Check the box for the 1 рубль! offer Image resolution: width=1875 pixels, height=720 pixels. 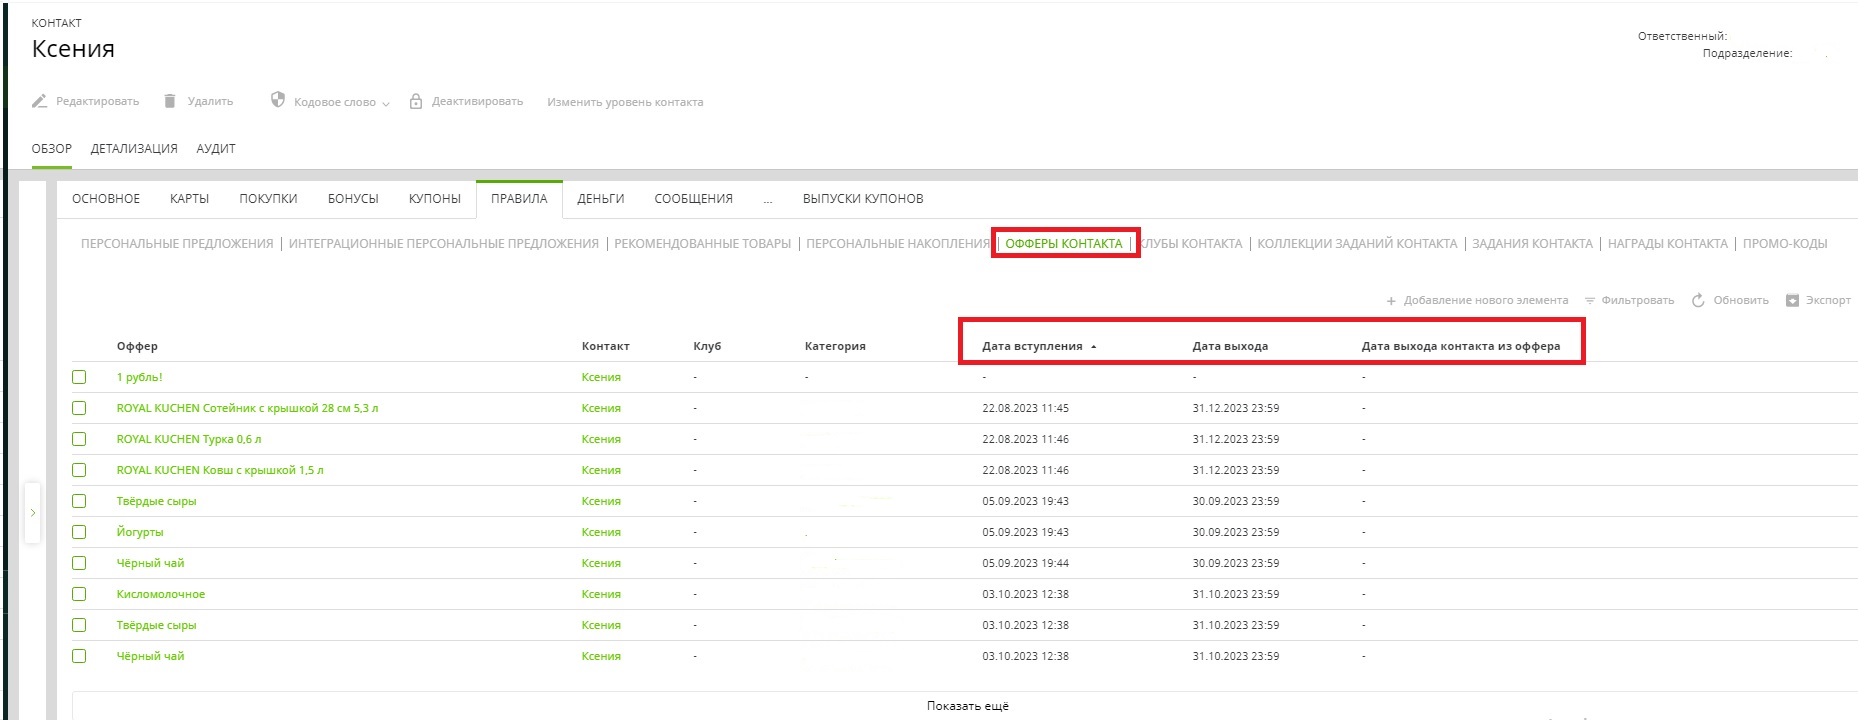click(79, 377)
